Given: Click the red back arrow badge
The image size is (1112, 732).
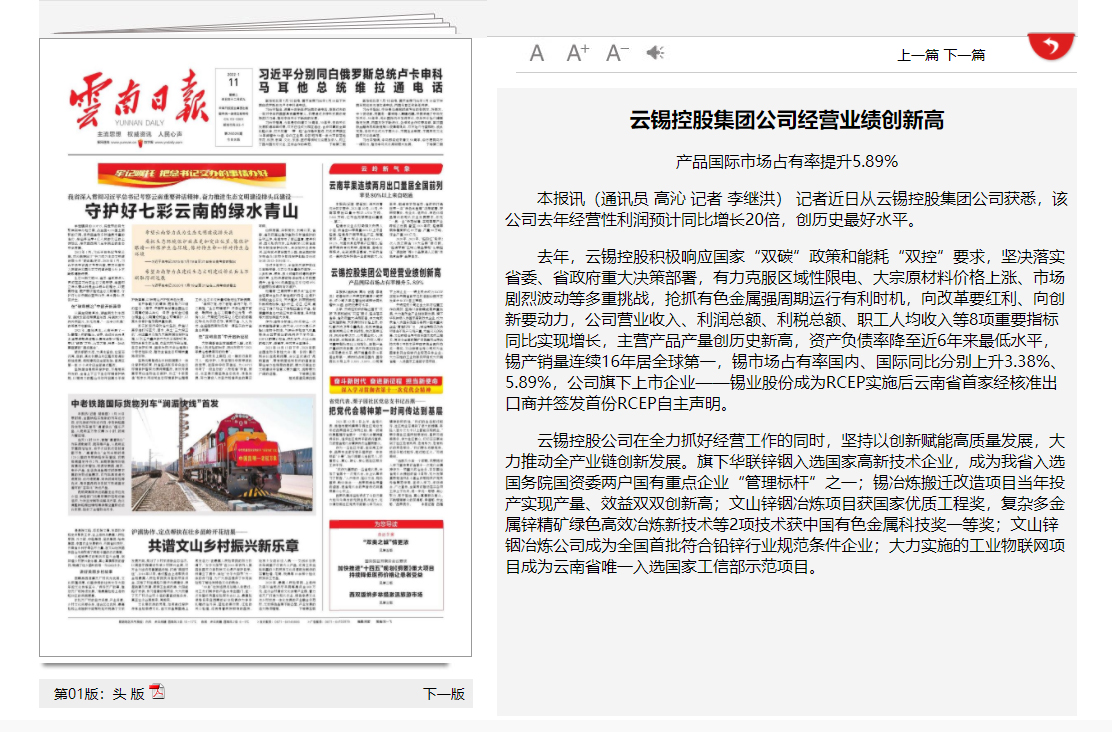Looking at the screenshot, I should (1050, 45).
